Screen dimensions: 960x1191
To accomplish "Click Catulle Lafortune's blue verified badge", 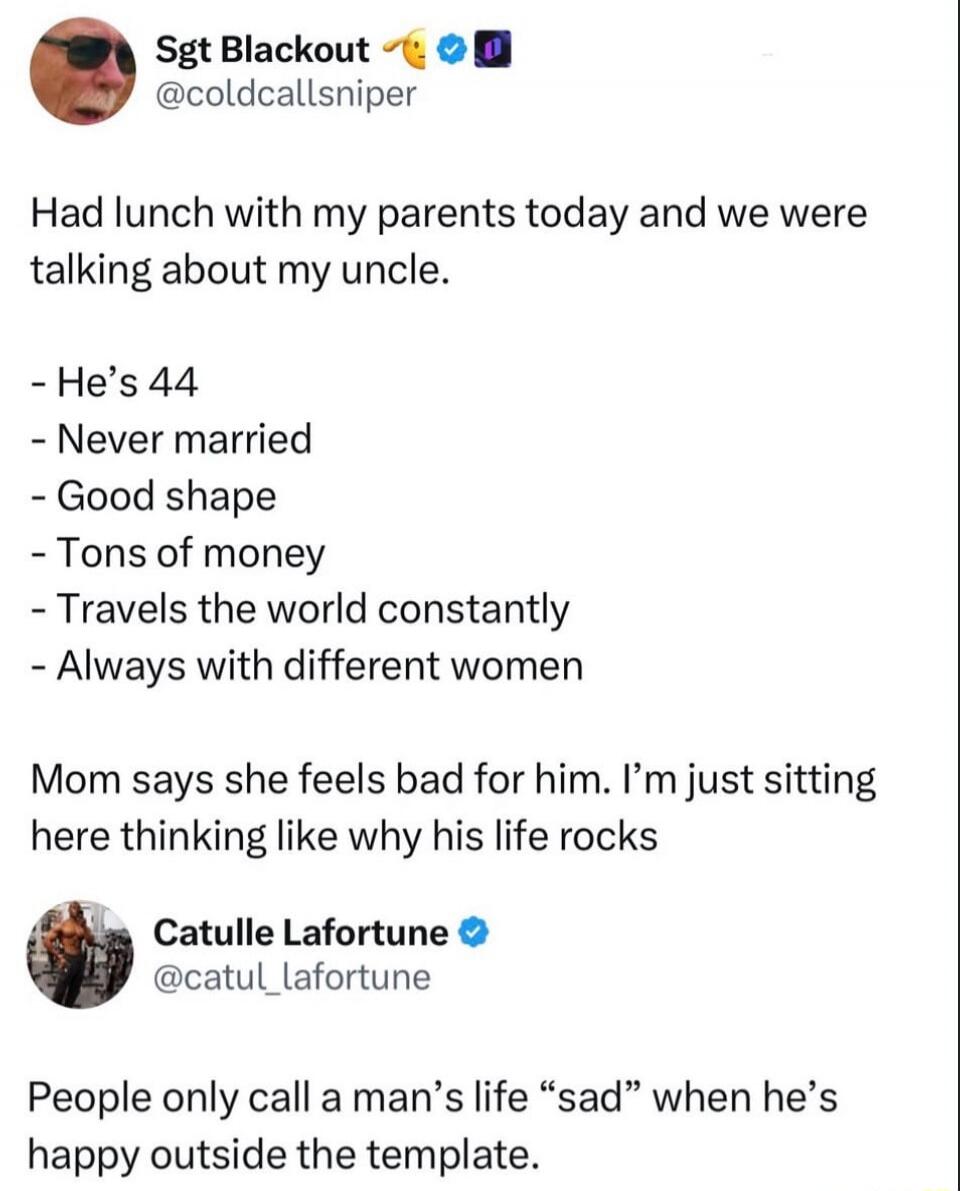I will (476, 933).
